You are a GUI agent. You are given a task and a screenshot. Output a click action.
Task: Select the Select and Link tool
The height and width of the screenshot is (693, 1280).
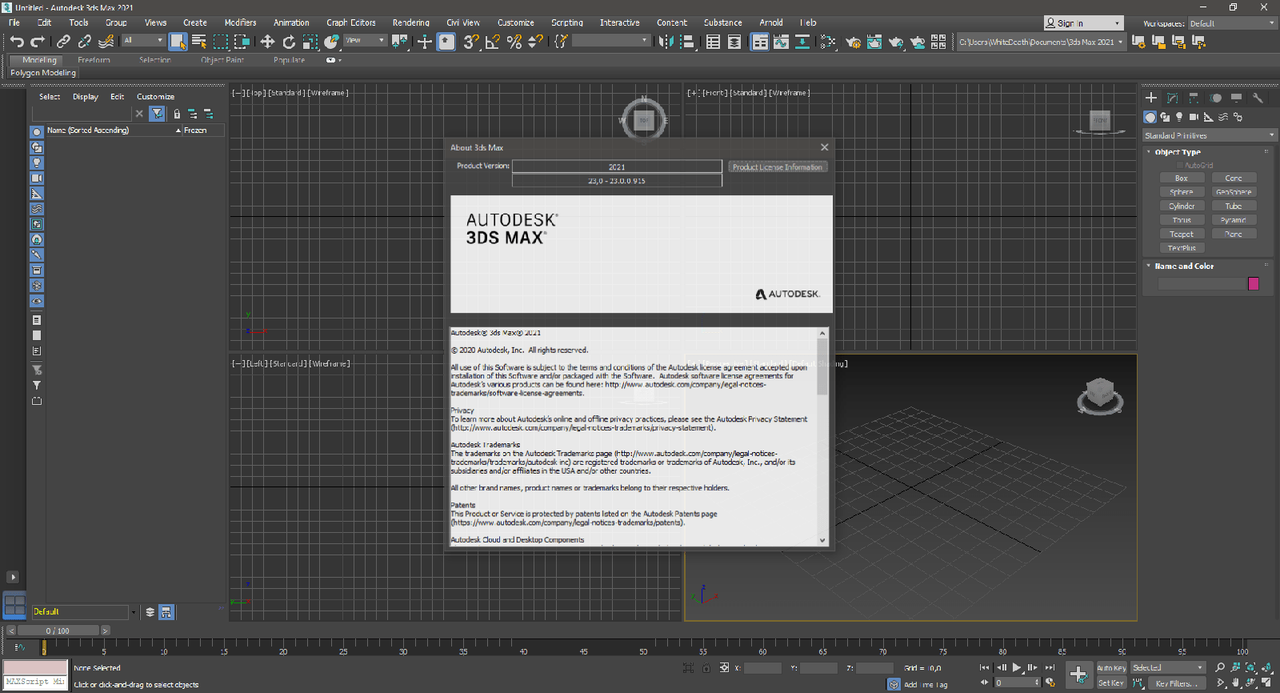coord(63,42)
